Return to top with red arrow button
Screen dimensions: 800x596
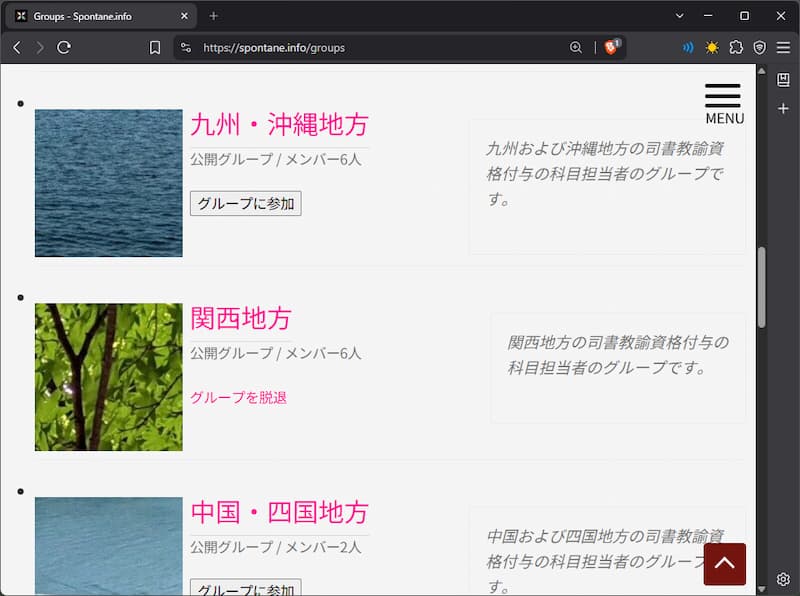coord(724,564)
